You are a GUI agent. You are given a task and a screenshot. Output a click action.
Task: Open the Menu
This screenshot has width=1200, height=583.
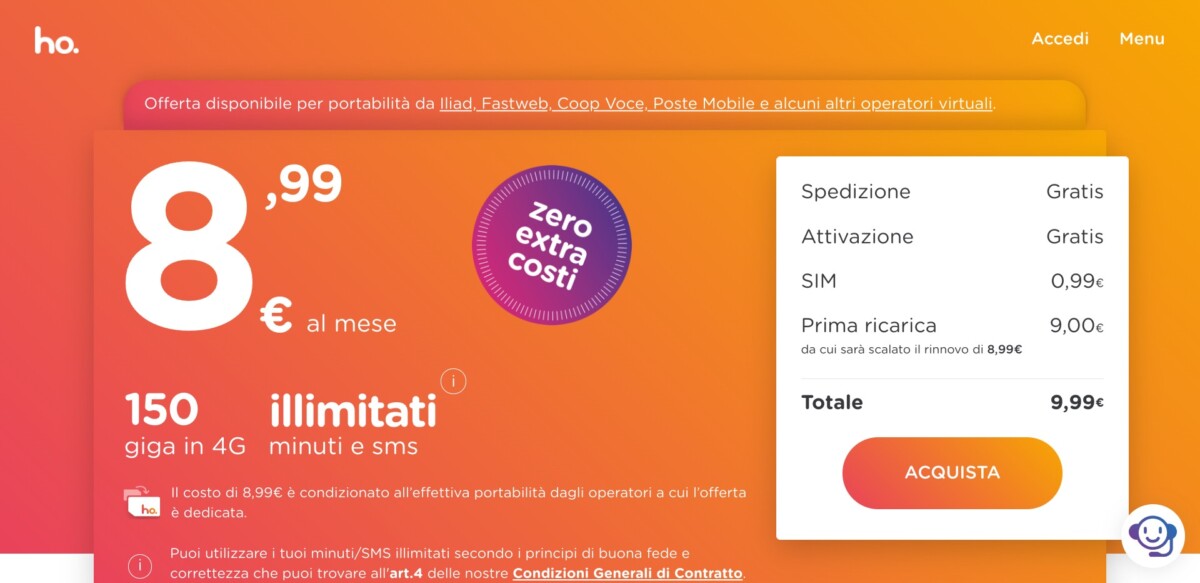(1142, 39)
